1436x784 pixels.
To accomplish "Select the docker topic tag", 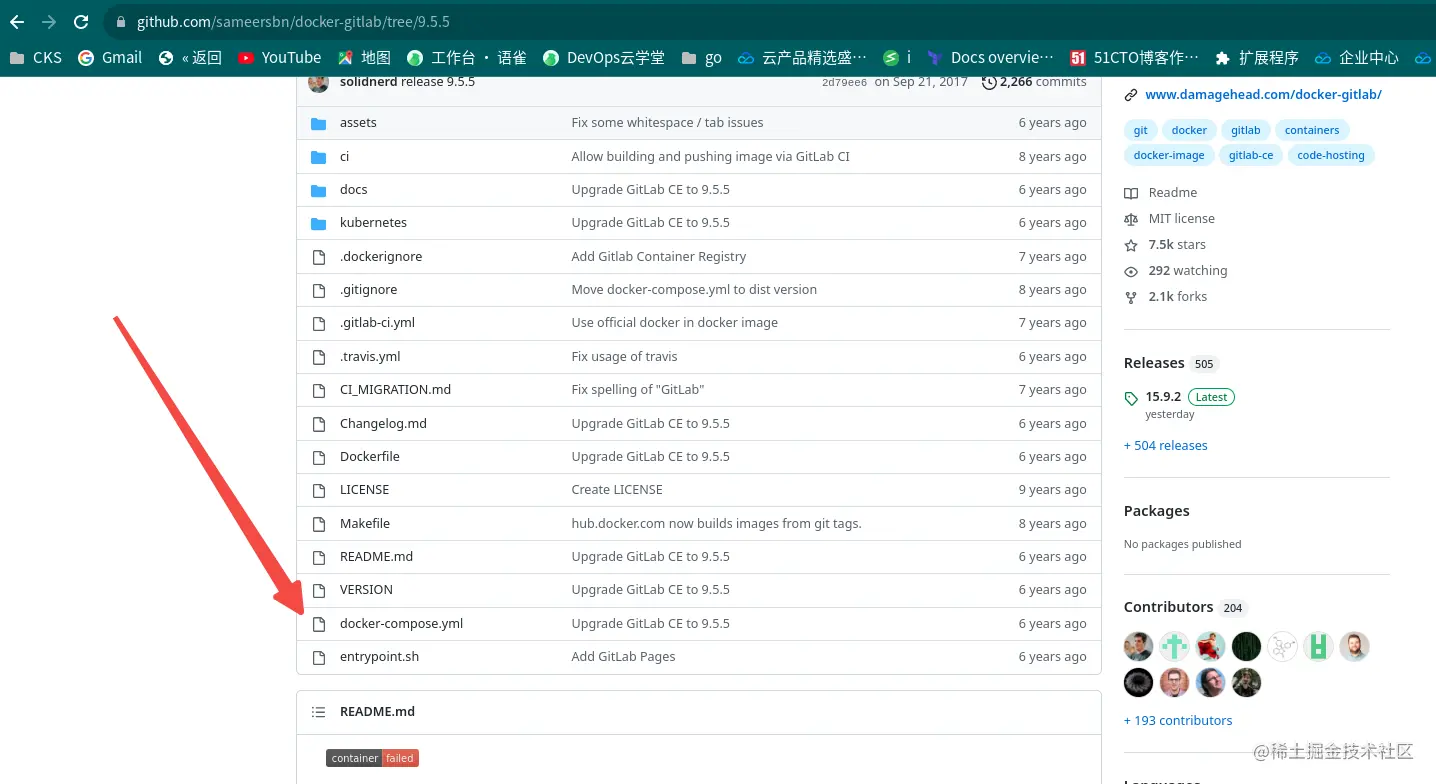I will point(1189,130).
